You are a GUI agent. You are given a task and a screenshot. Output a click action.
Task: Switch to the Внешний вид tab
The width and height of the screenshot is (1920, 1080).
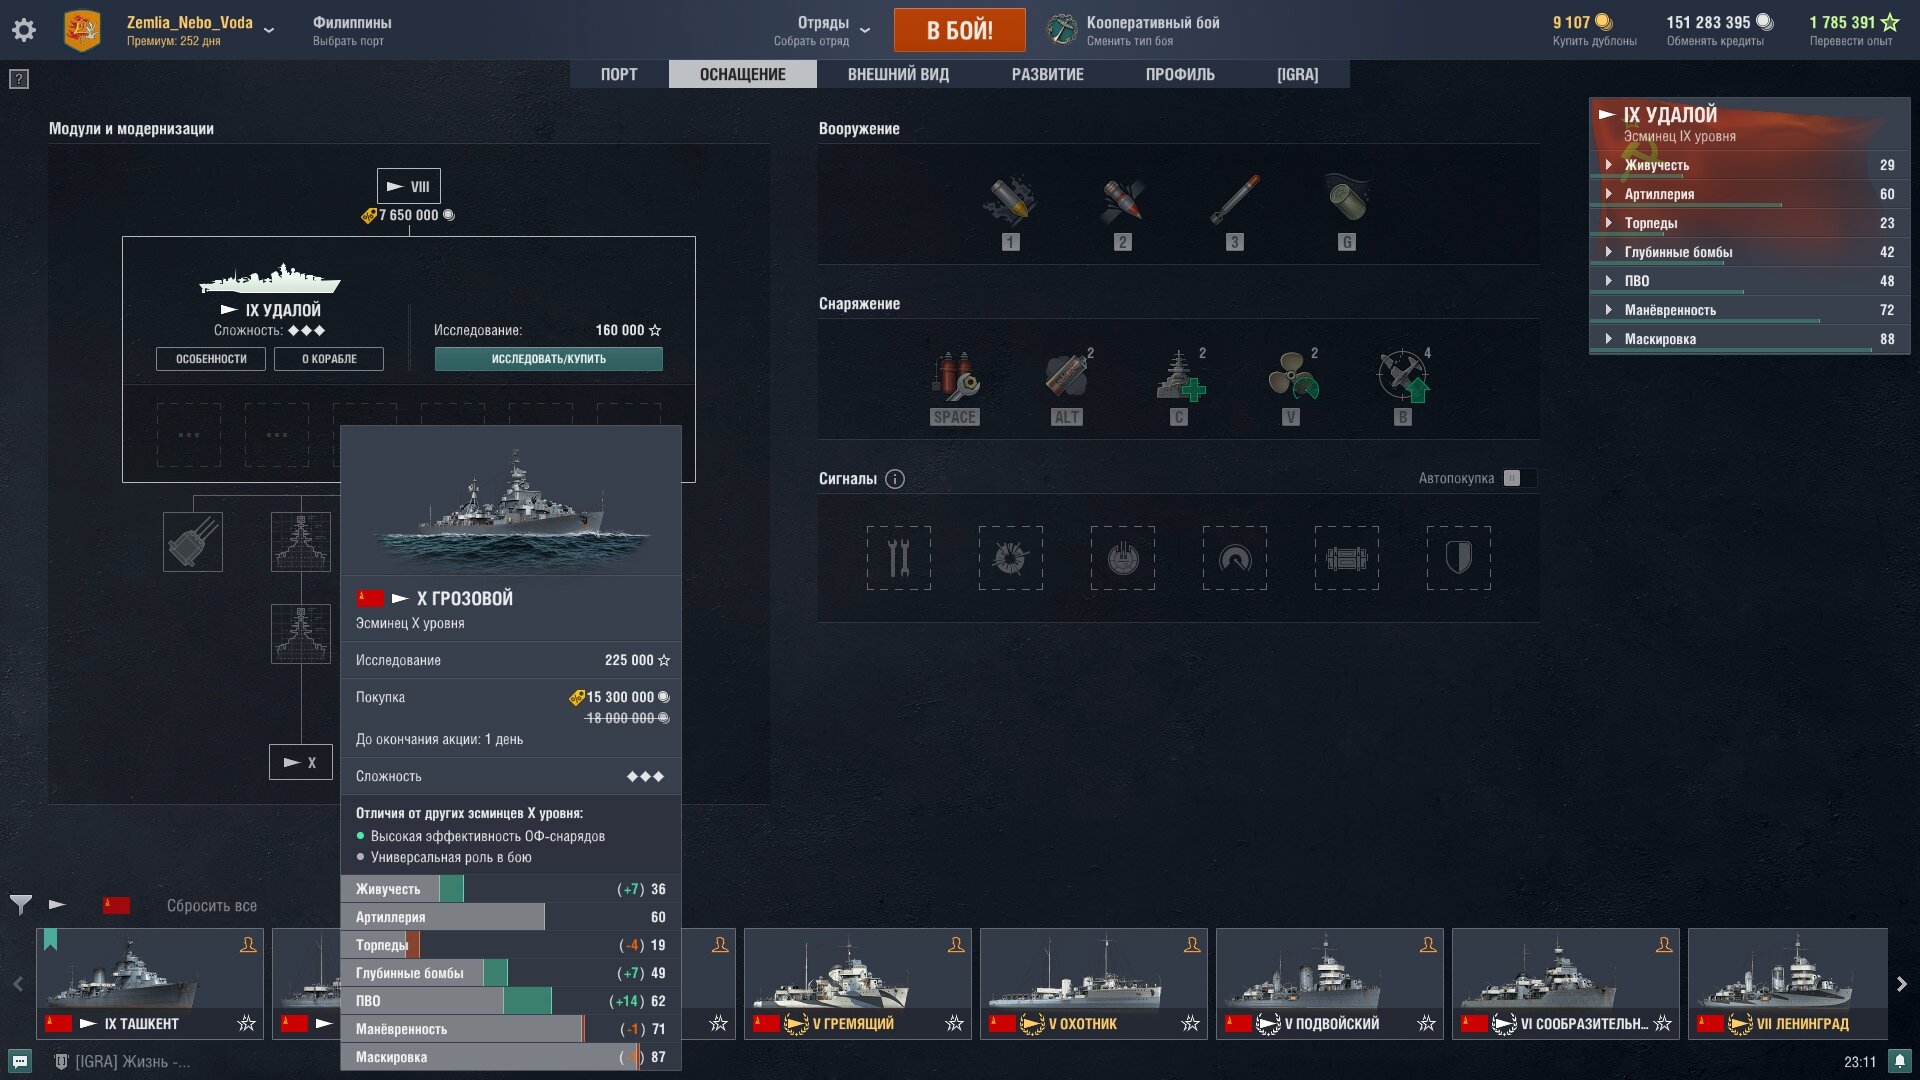[x=898, y=74]
